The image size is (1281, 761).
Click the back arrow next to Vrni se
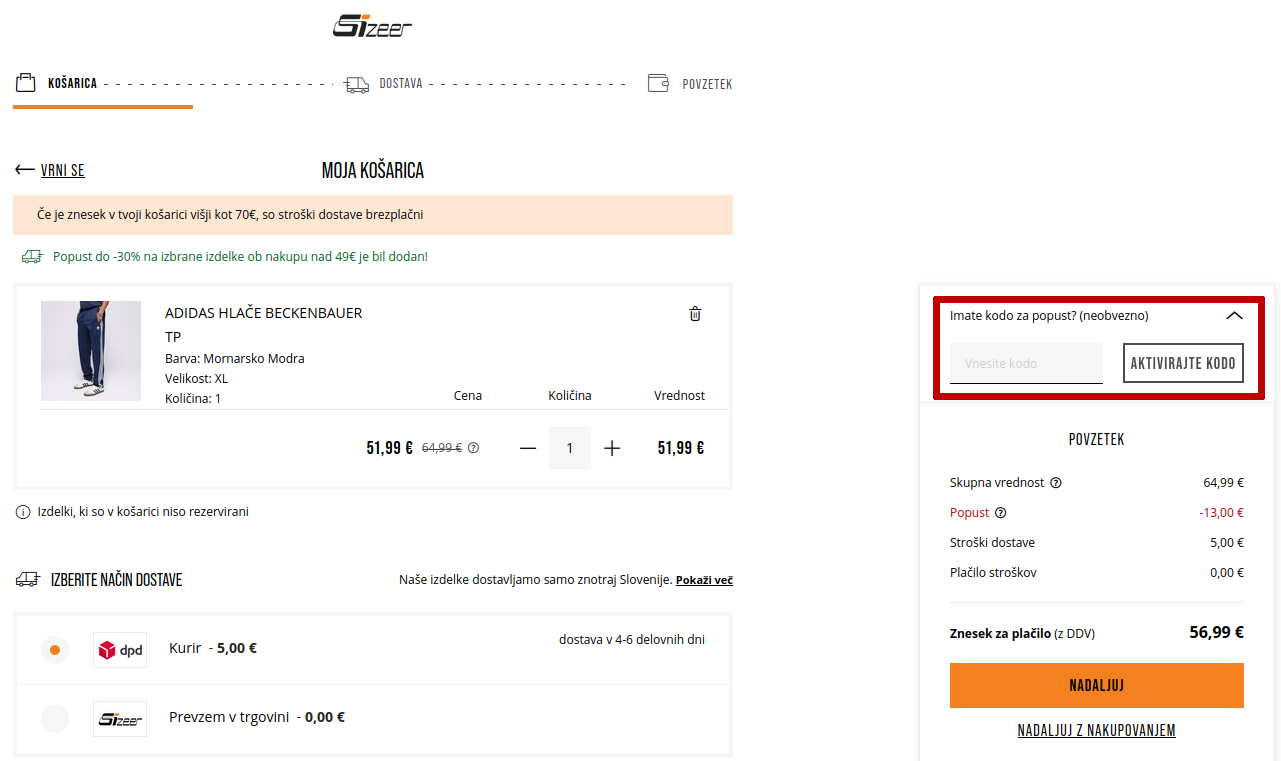point(25,170)
